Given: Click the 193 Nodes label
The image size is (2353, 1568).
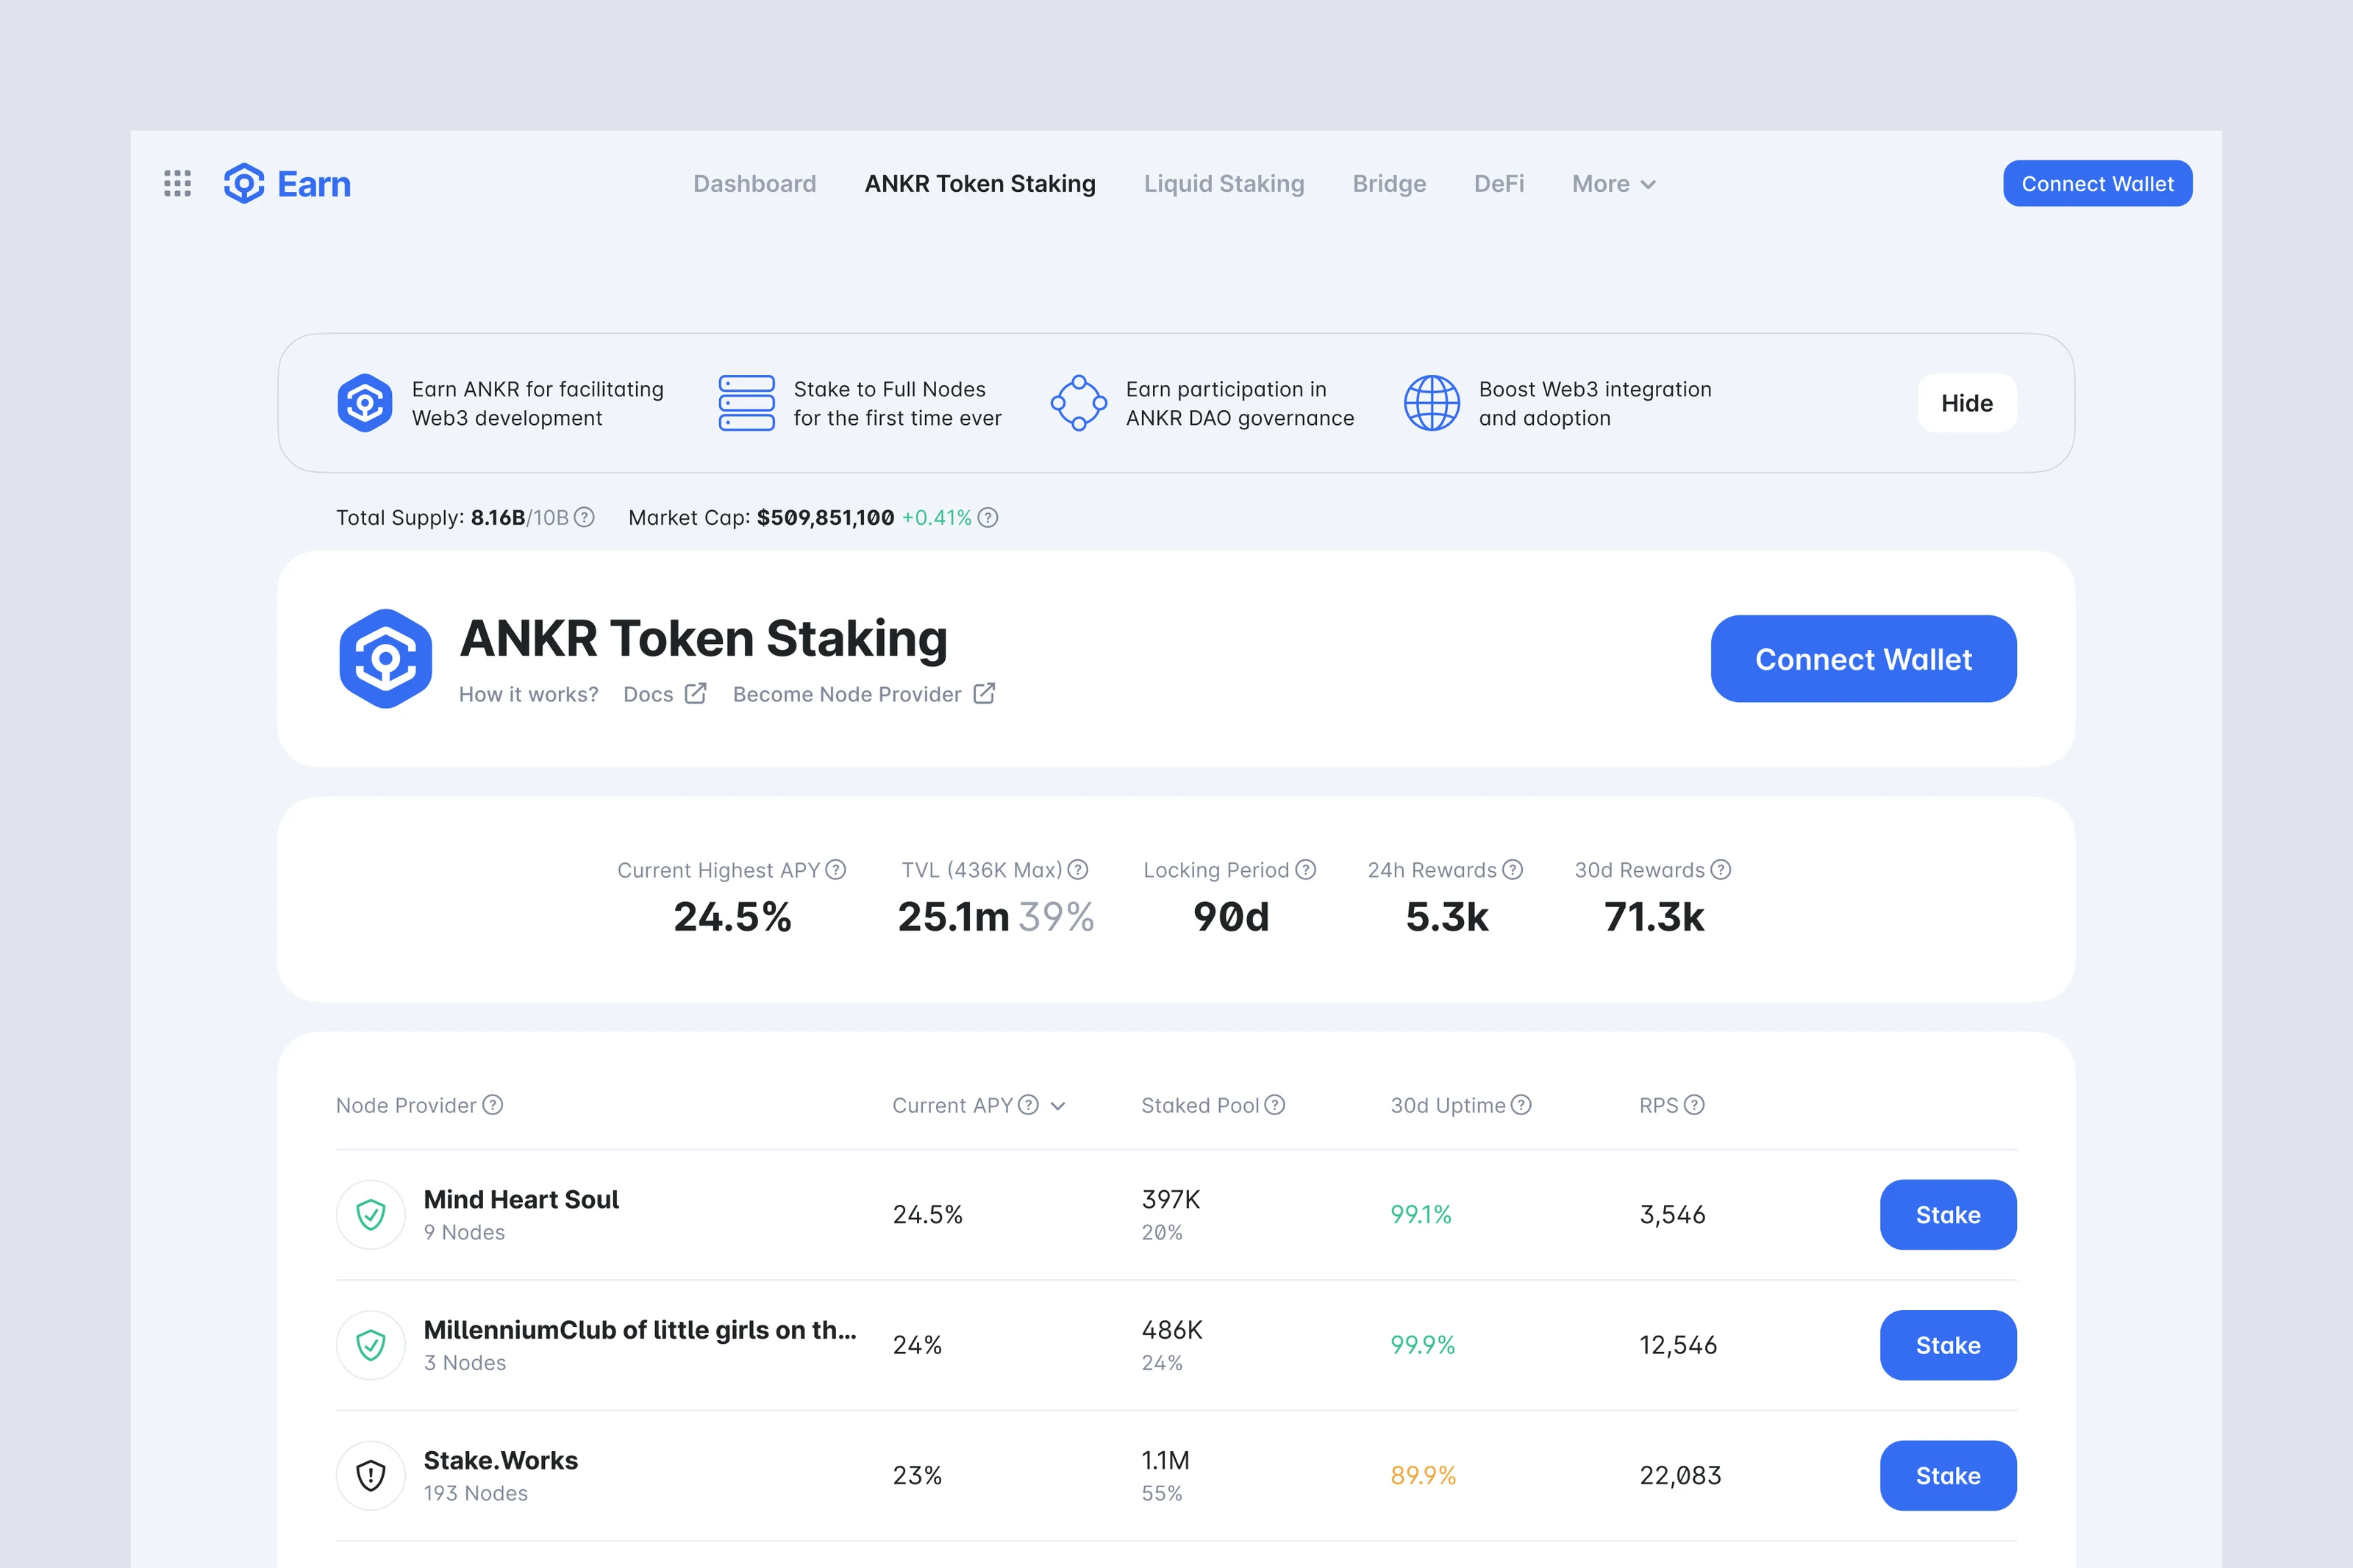Looking at the screenshot, I should click(x=475, y=1493).
